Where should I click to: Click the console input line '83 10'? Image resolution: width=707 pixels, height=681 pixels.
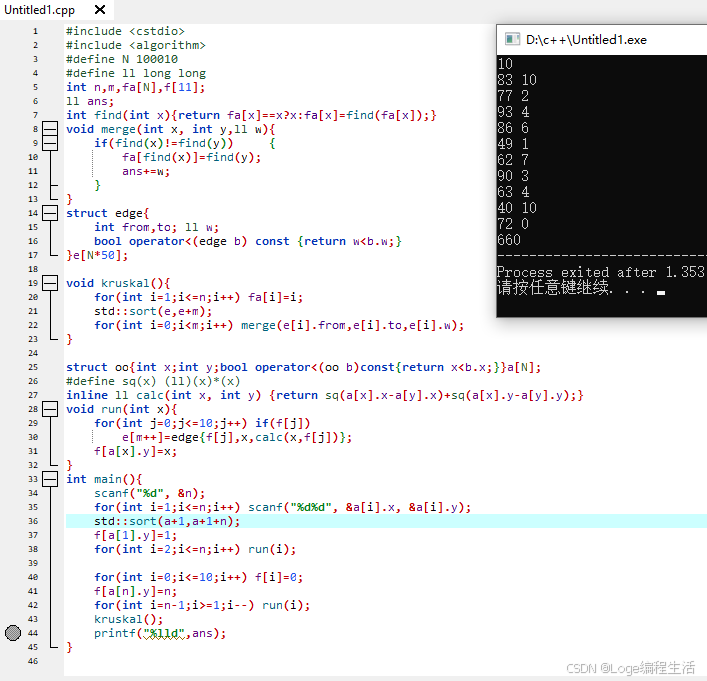pos(517,79)
